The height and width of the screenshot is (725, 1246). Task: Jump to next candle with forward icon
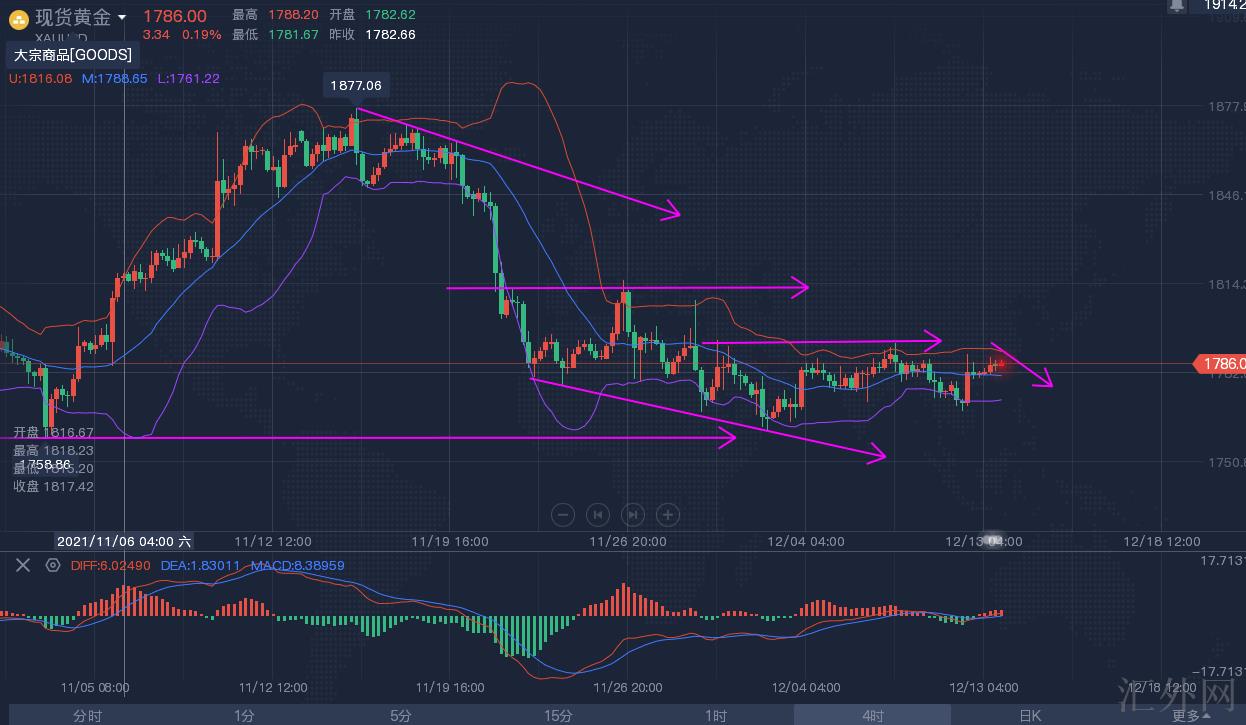pyautogui.click(x=633, y=515)
